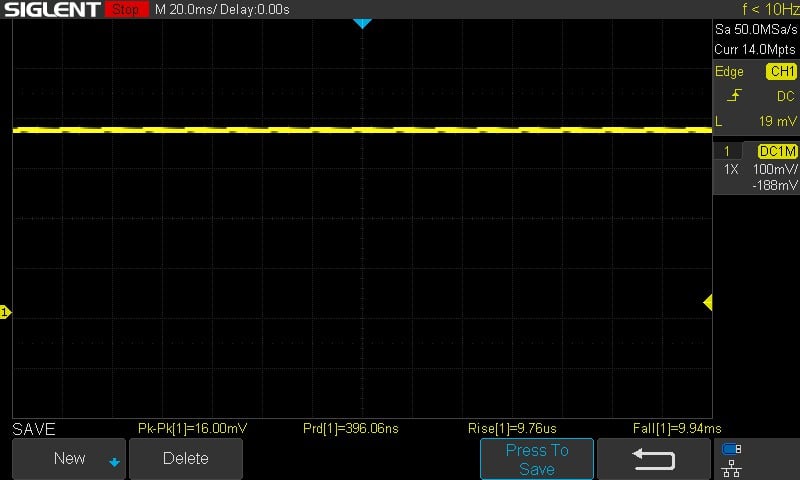Click the yellow channel 1 waveform trace

pos(362,130)
